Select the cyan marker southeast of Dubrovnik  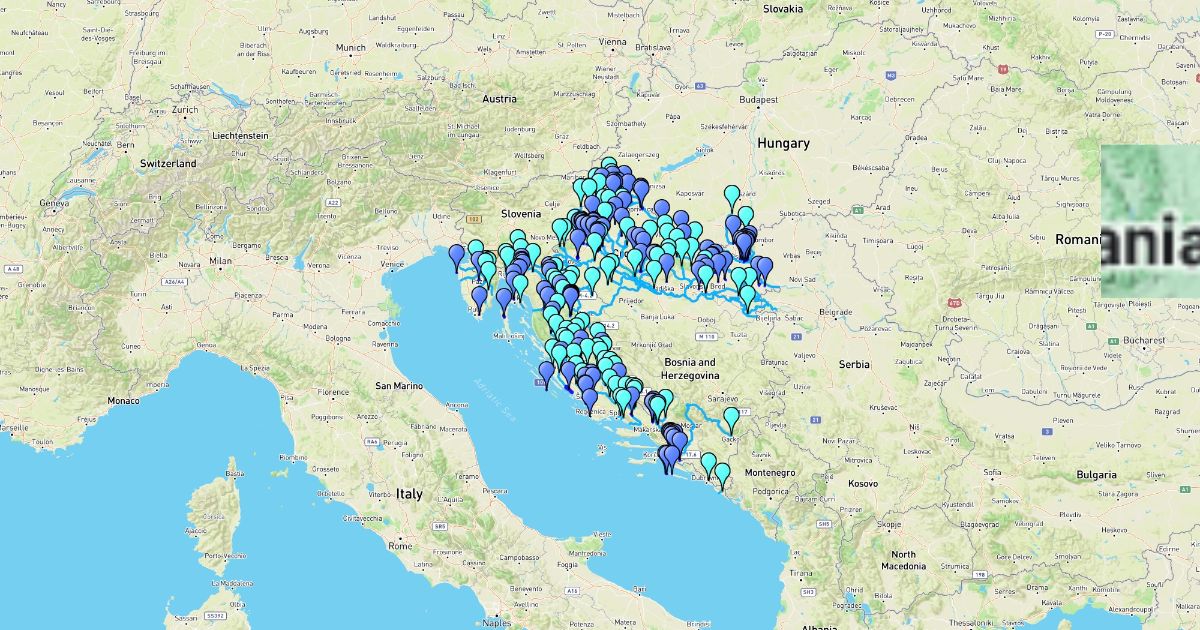[x=722, y=473]
